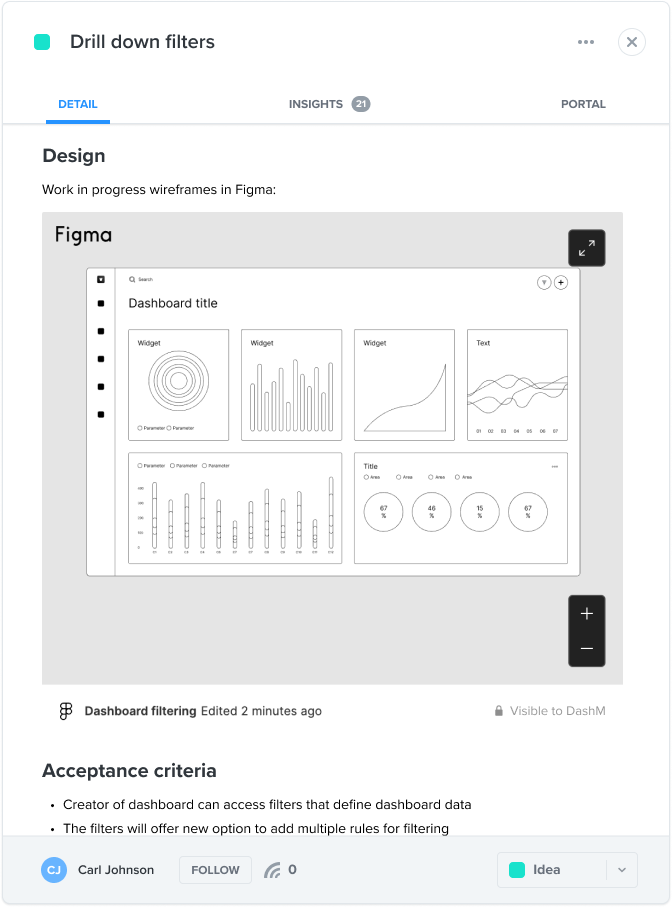Viewport: 672px width, 907px height.
Task: Click the lock icon next to Visible to DashM
Action: tap(499, 711)
